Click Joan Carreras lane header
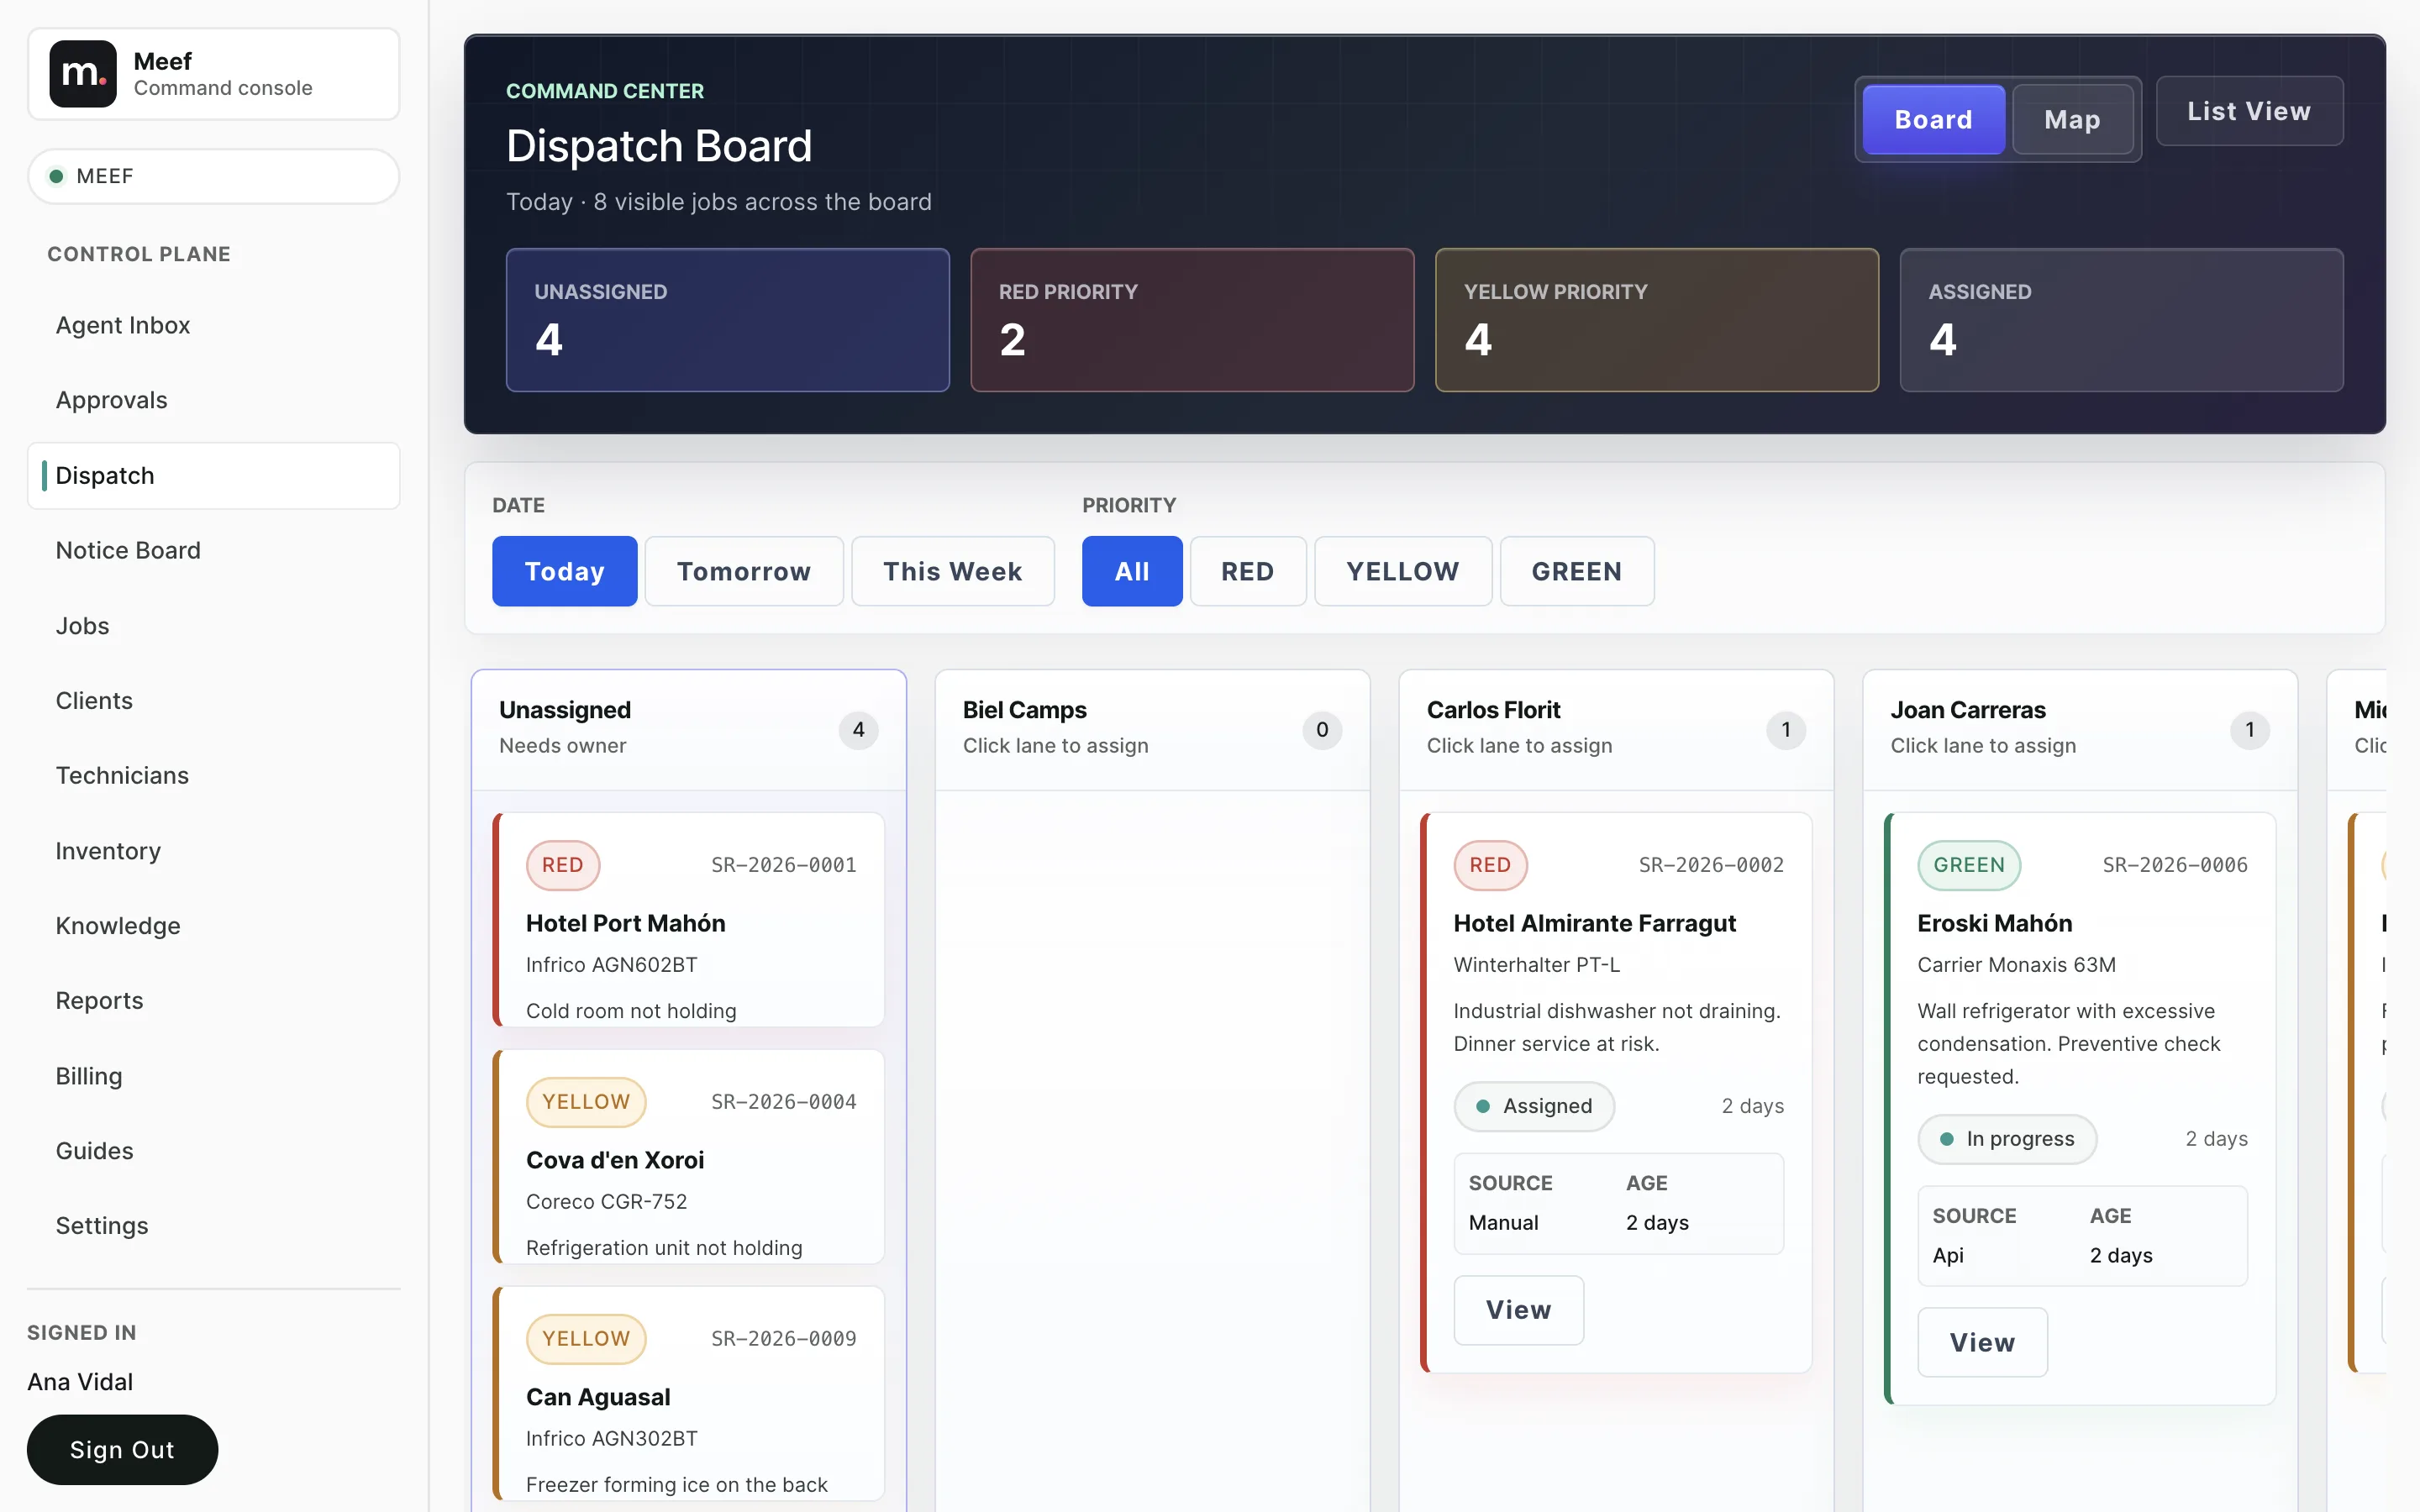 pyautogui.click(x=2080, y=730)
